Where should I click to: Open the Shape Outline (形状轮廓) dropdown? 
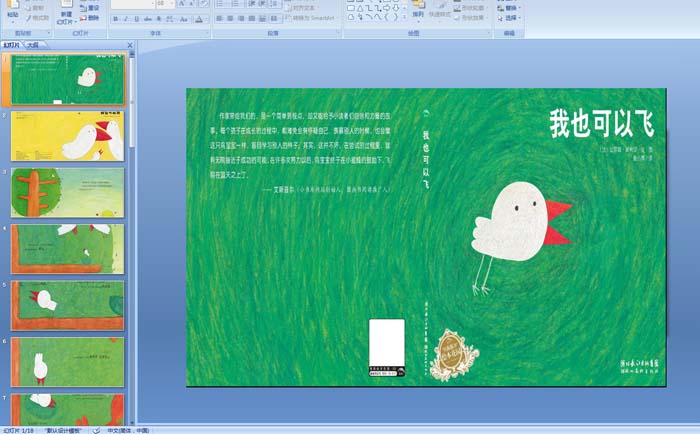[x=471, y=8]
